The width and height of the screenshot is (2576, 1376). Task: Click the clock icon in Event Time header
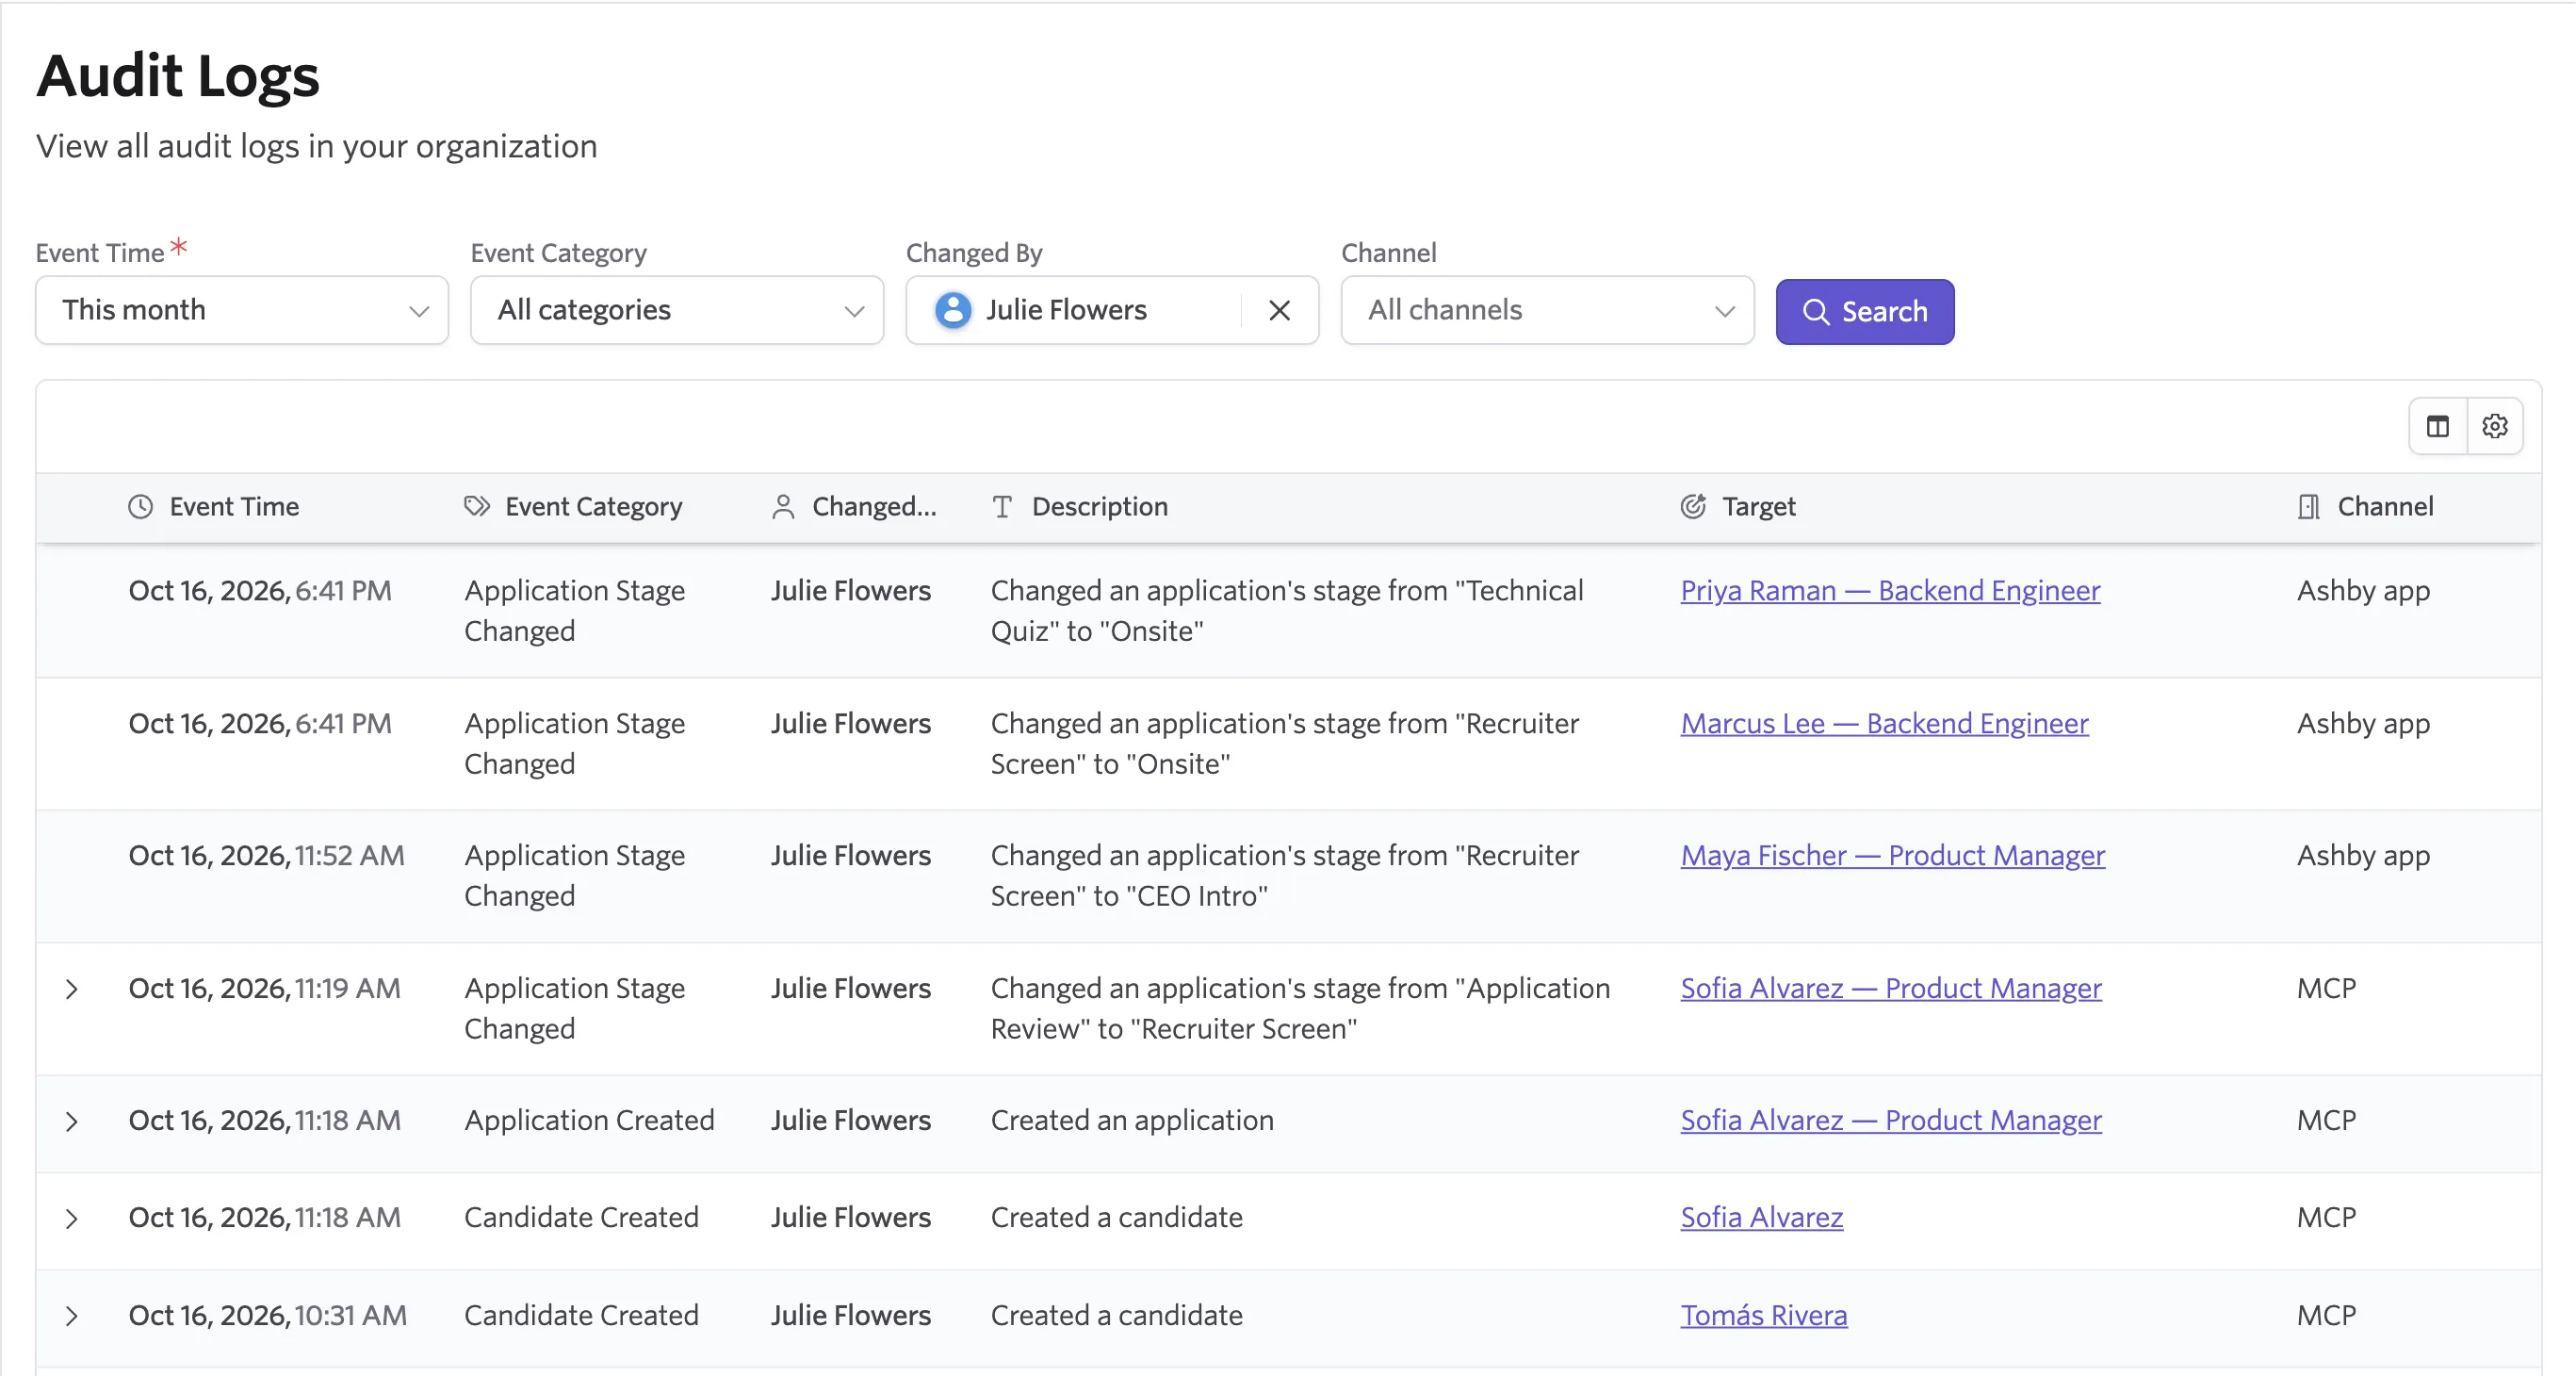coord(141,507)
